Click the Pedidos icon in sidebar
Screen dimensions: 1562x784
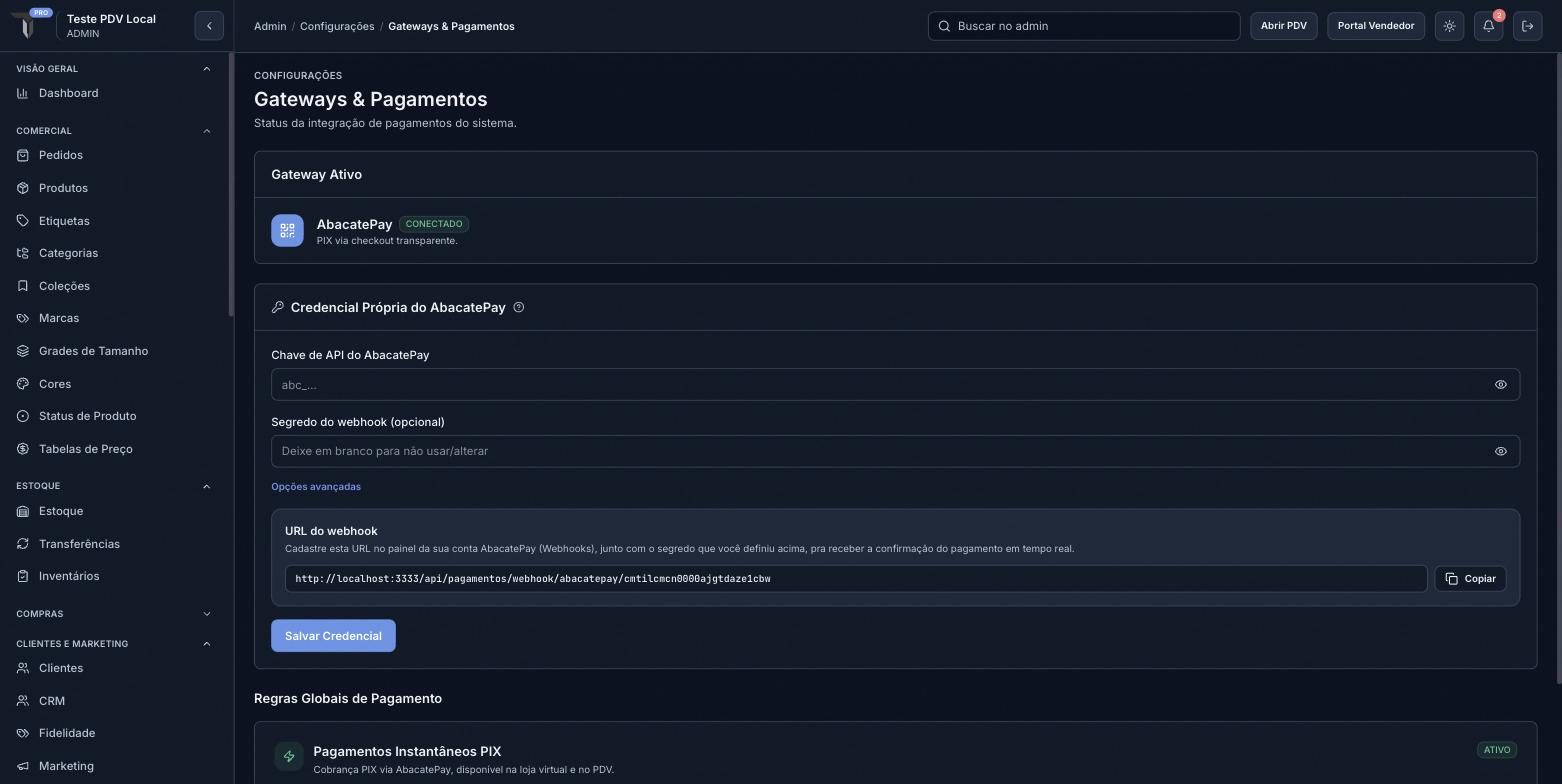point(23,155)
